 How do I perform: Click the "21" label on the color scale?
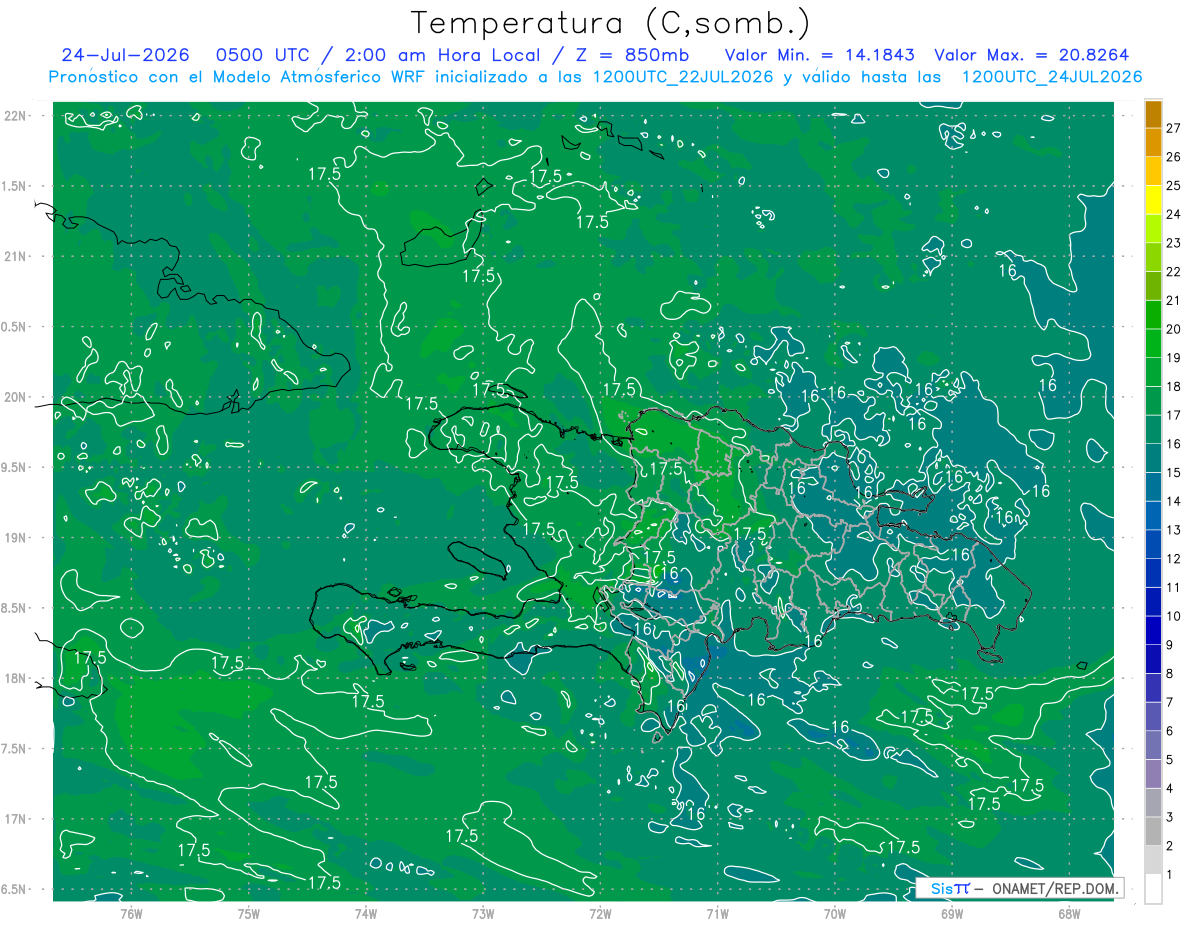click(1174, 300)
